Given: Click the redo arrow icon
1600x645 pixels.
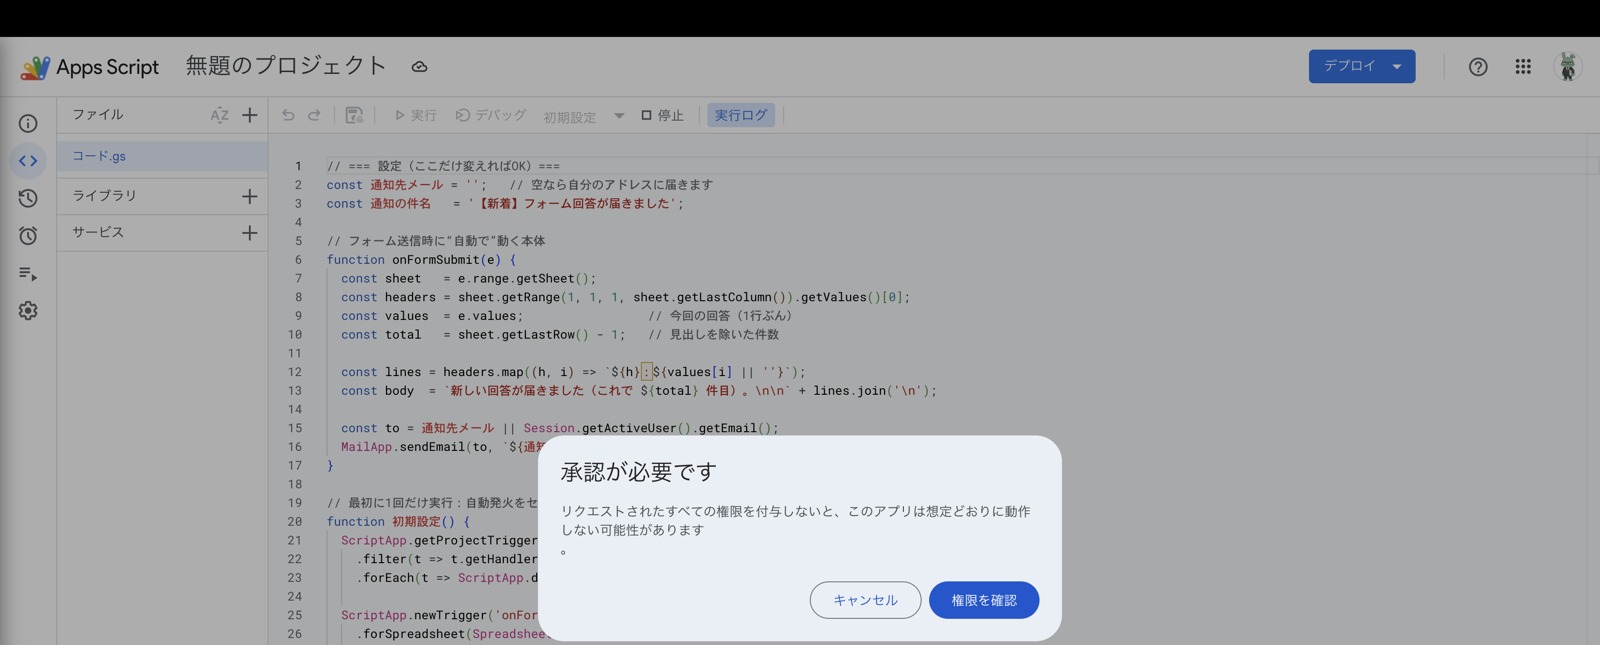Looking at the screenshot, I should click(314, 115).
